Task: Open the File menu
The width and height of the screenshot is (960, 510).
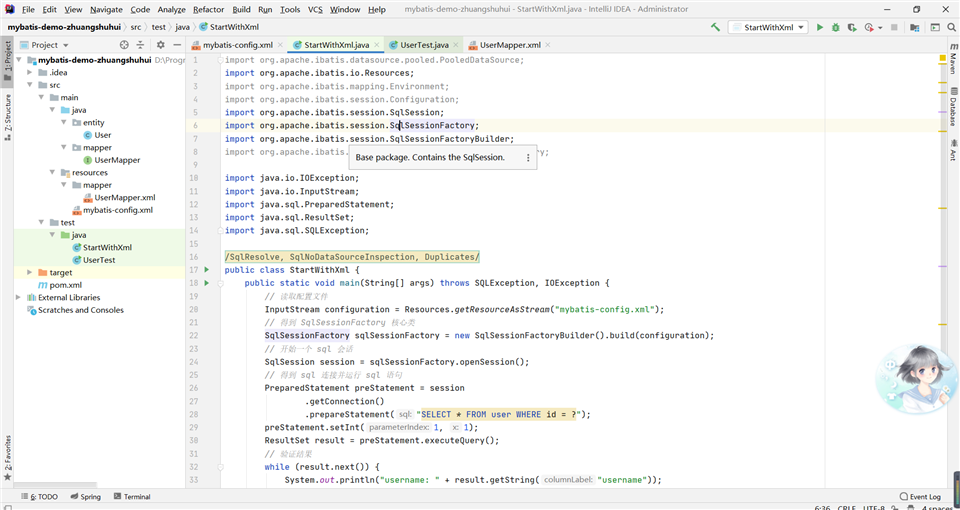Action: pos(28,9)
